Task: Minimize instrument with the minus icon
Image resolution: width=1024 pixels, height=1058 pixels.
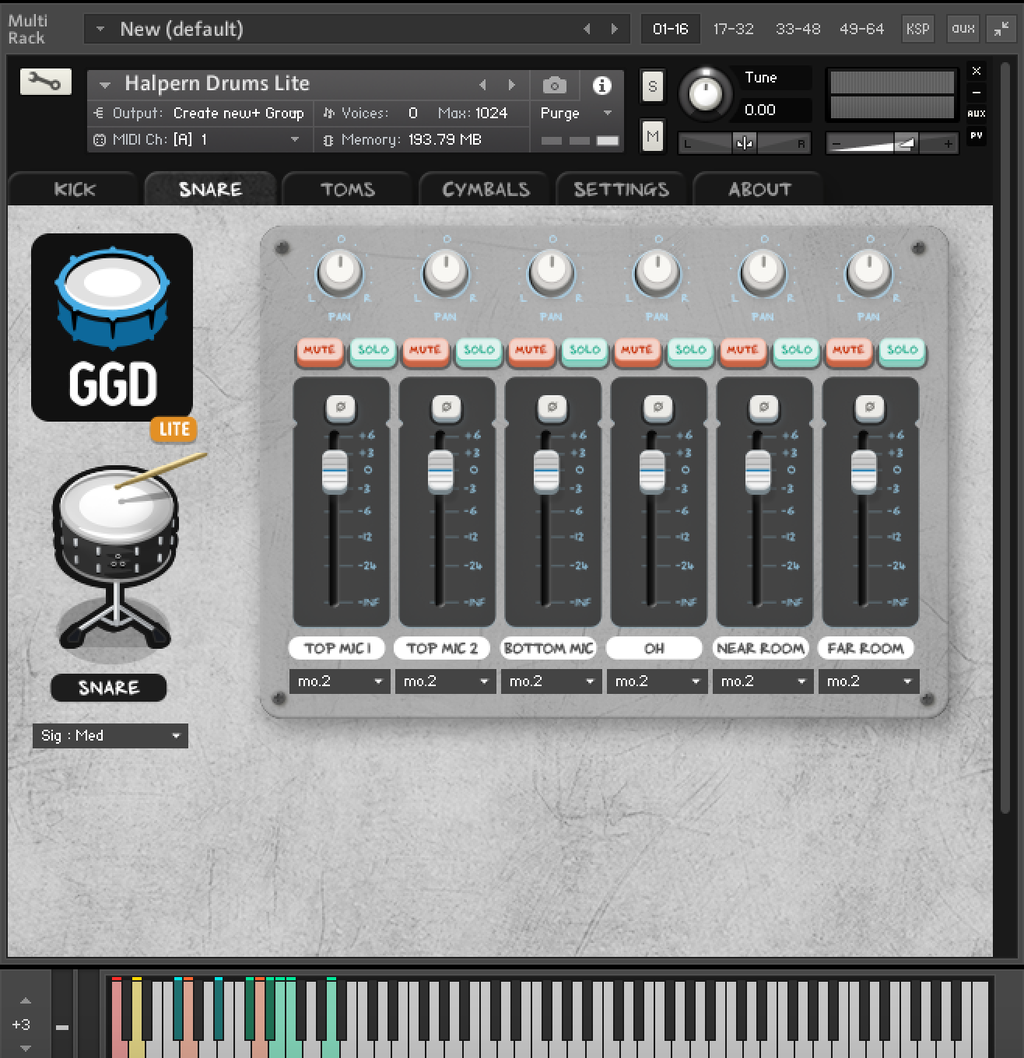Action: [976, 92]
